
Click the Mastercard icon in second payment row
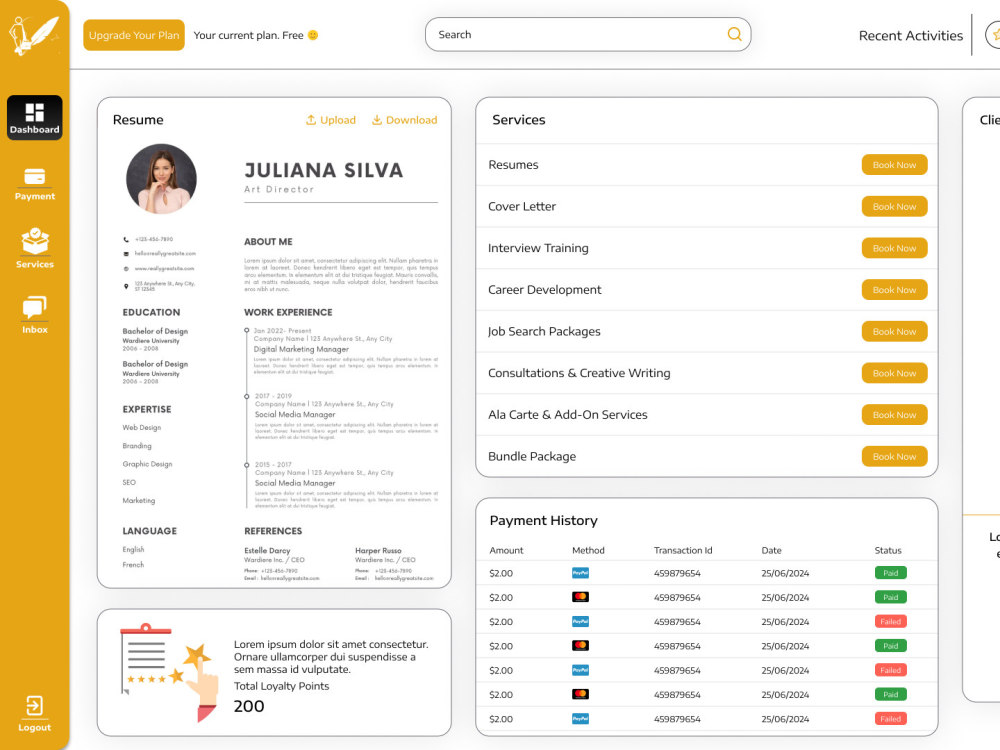[x=580, y=597]
